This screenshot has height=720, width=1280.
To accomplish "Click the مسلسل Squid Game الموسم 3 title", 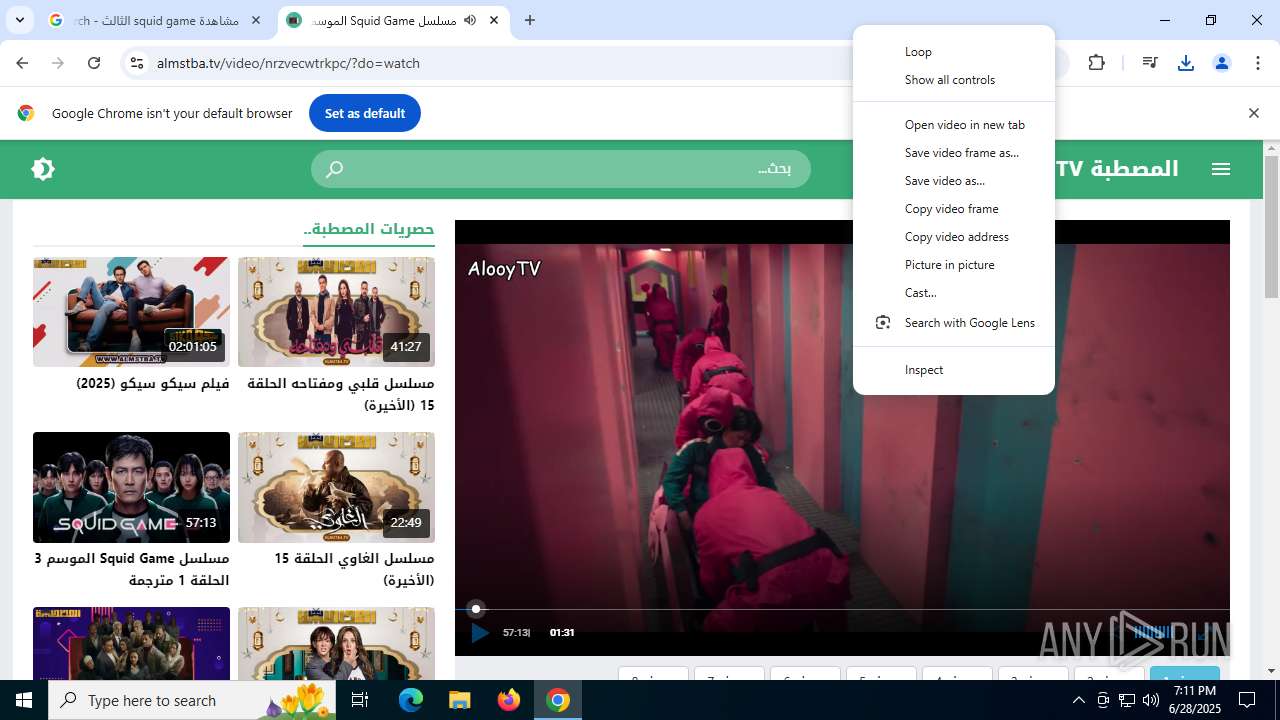I will [132, 569].
